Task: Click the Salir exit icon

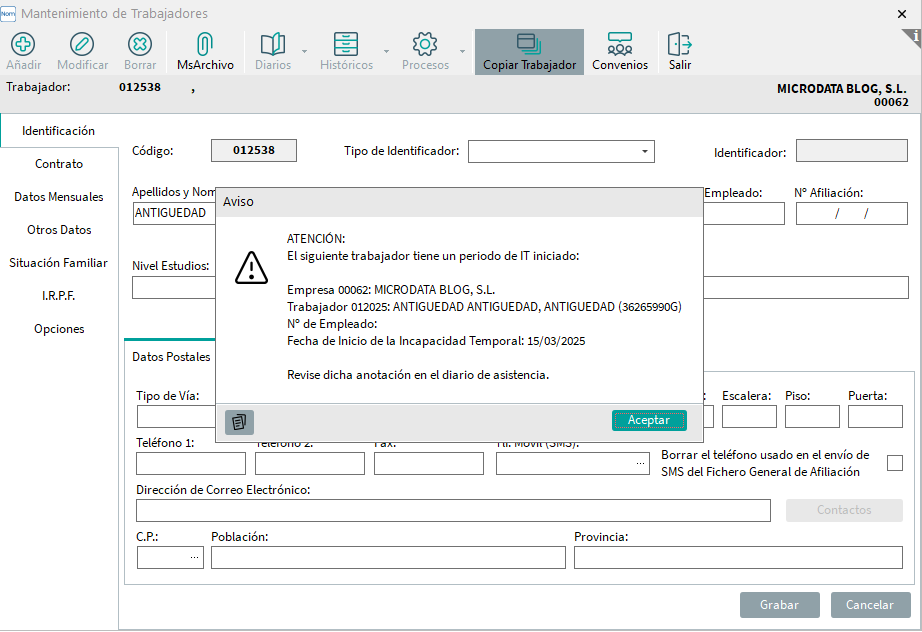Action: [x=680, y=44]
